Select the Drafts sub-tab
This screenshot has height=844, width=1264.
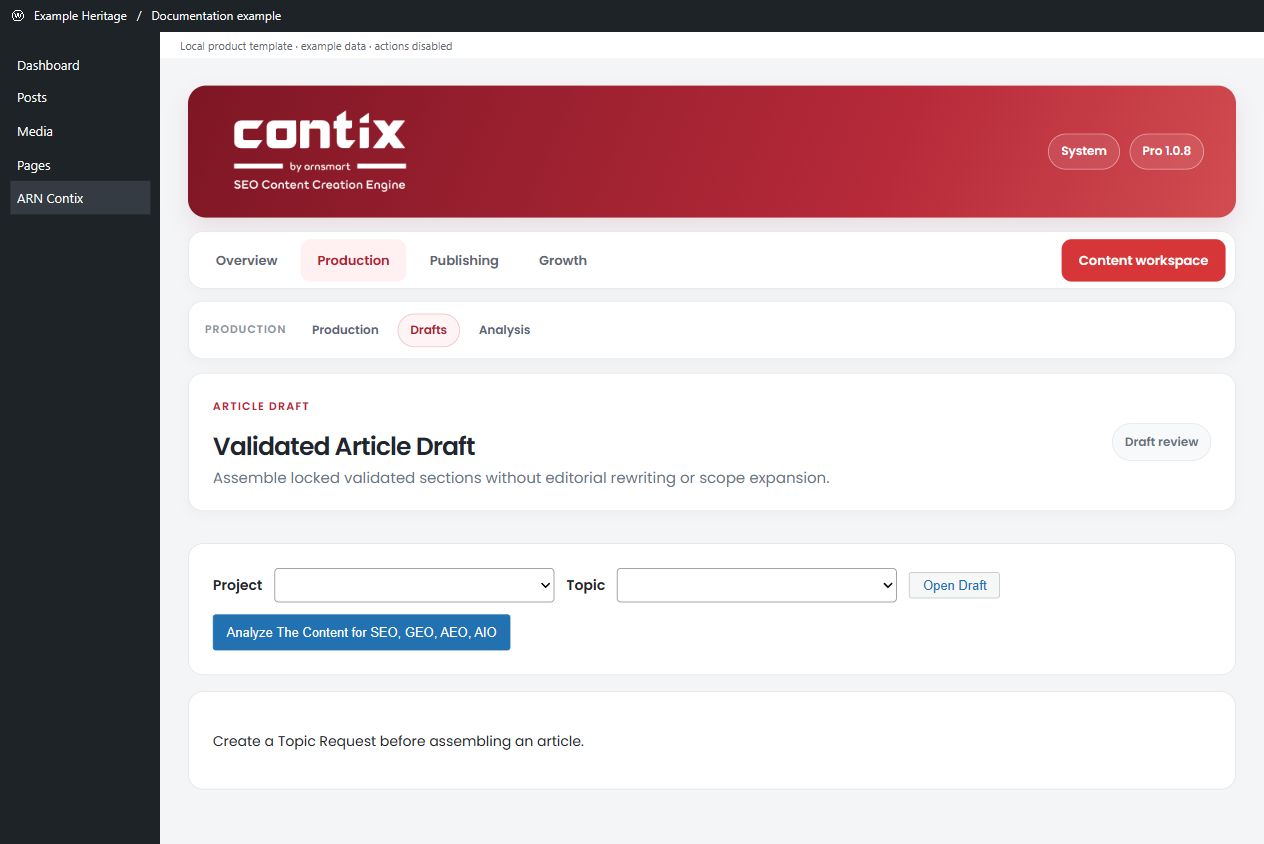(x=428, y=330)
